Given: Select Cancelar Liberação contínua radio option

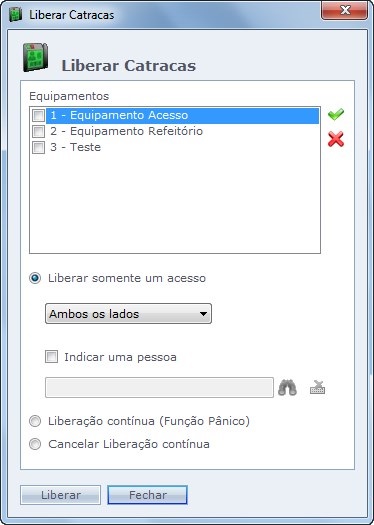Looking at the screenshot, I should pyautogui.click(x=35, y=444).
